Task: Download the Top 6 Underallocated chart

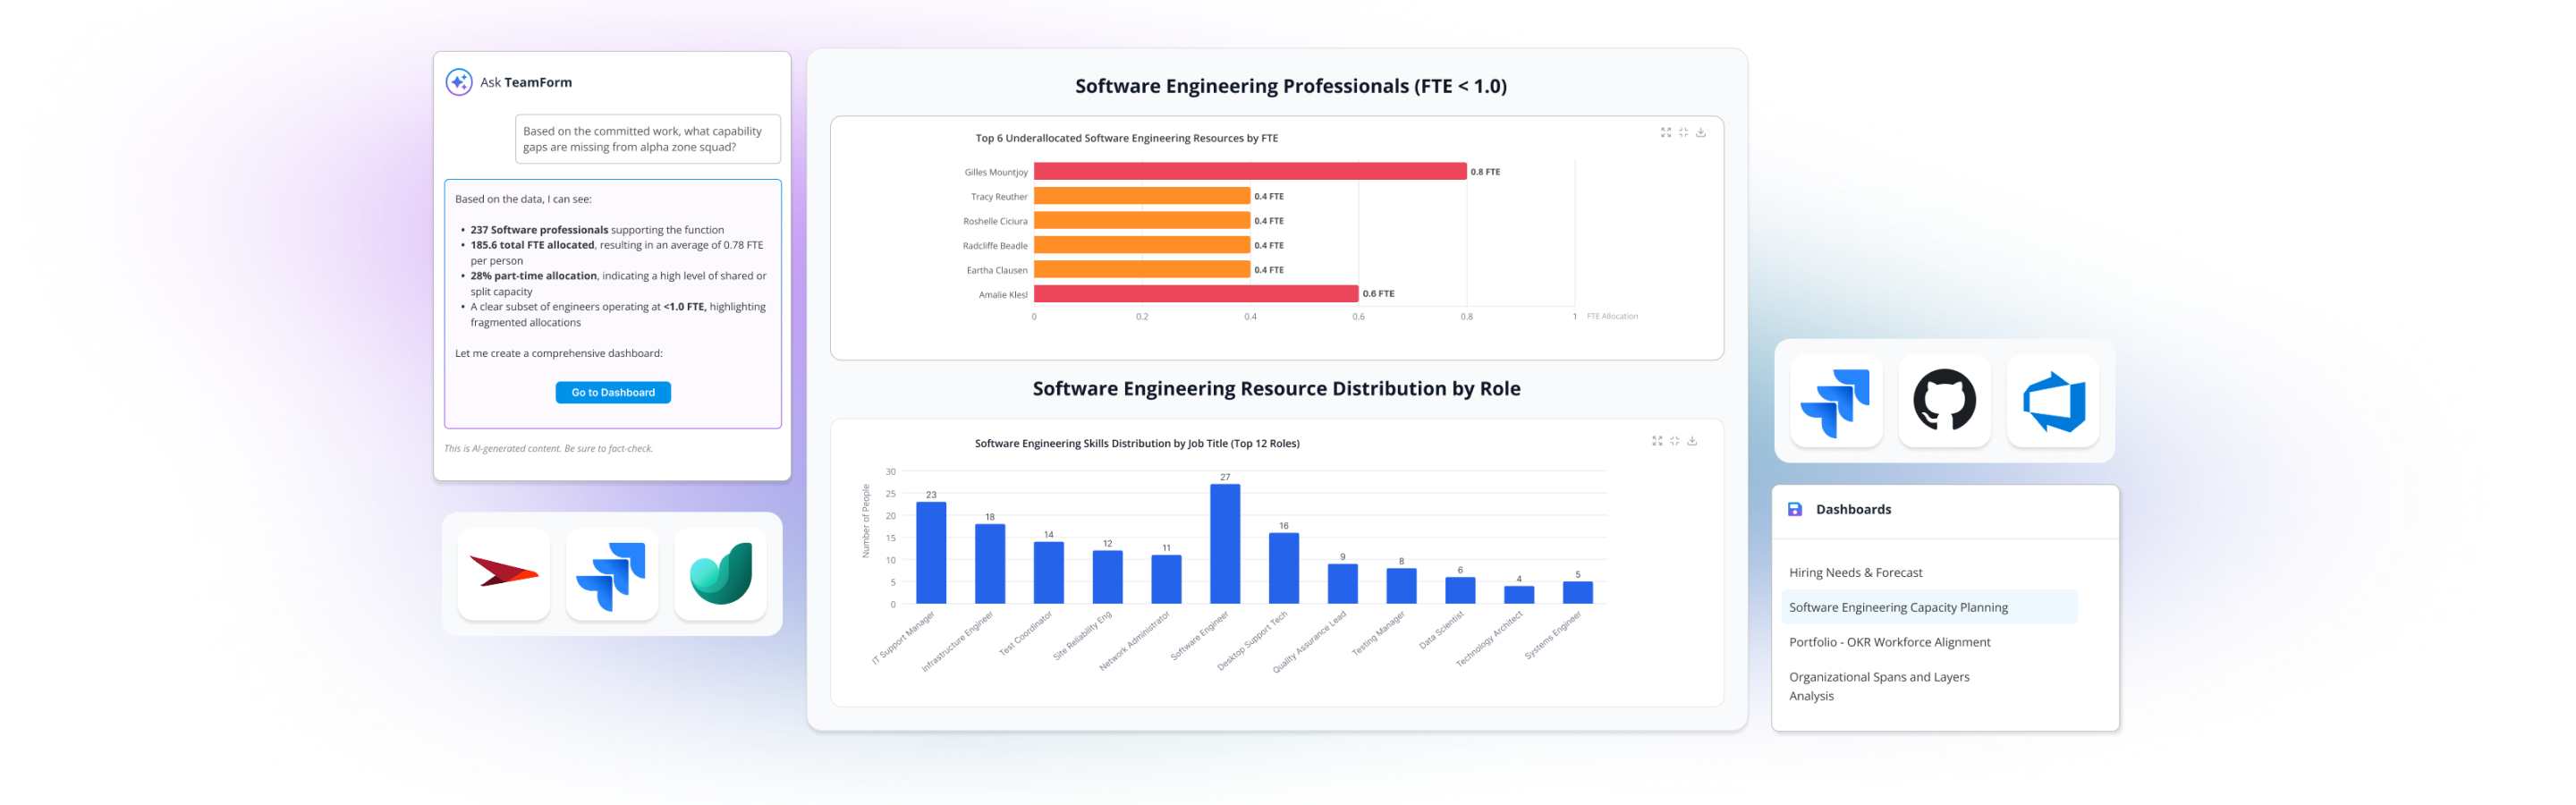Action: point(1701,132)
